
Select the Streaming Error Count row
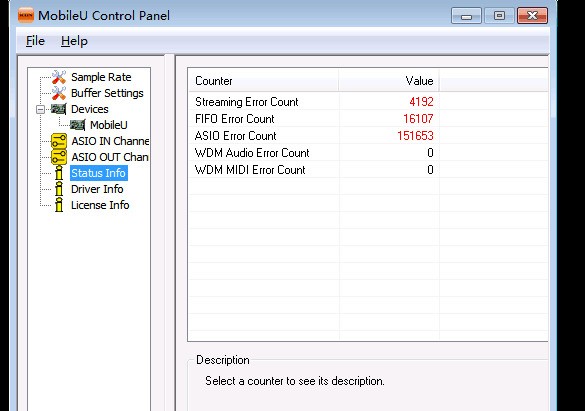[313, 102]
